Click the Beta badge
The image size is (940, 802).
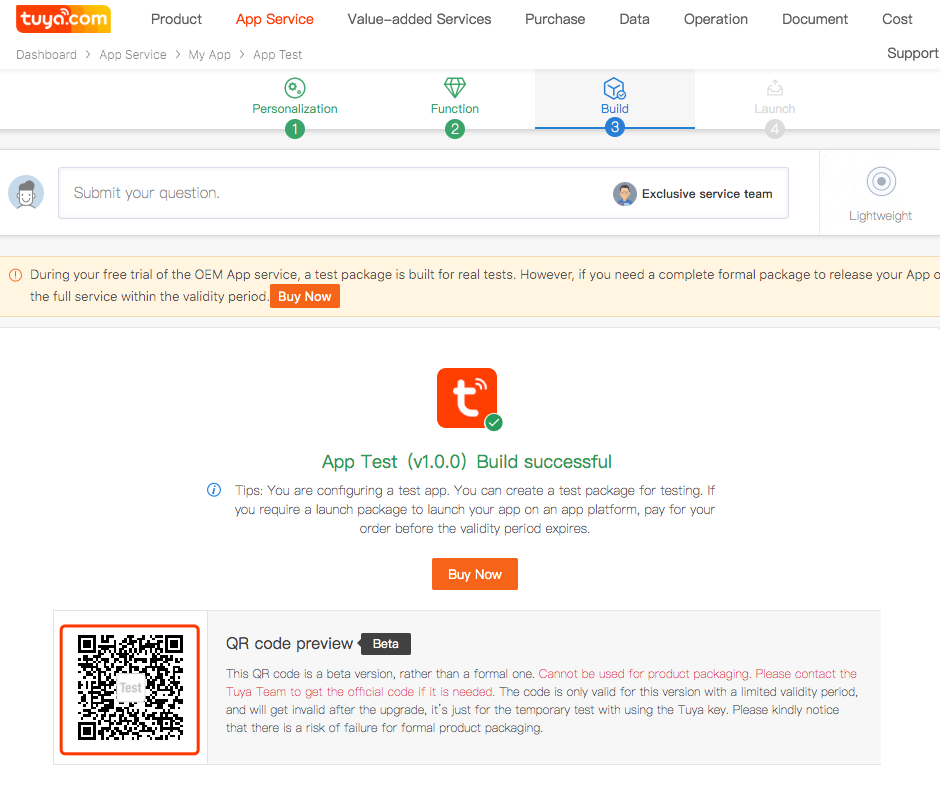[385, 644]
